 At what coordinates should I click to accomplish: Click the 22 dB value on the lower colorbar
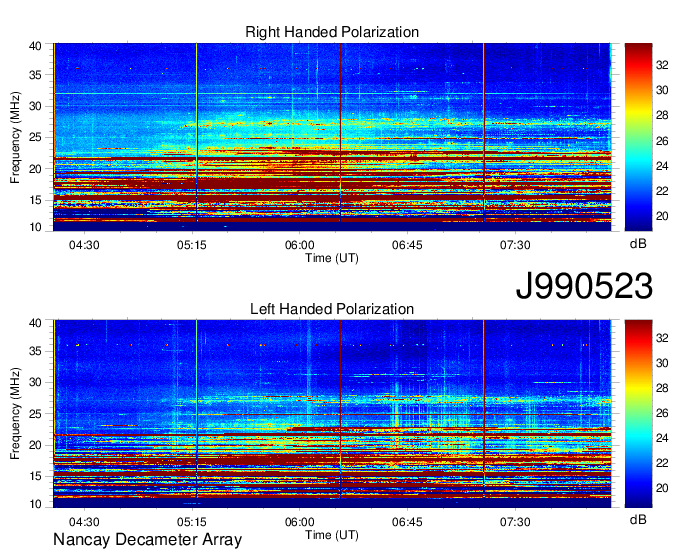click(662, 463)
